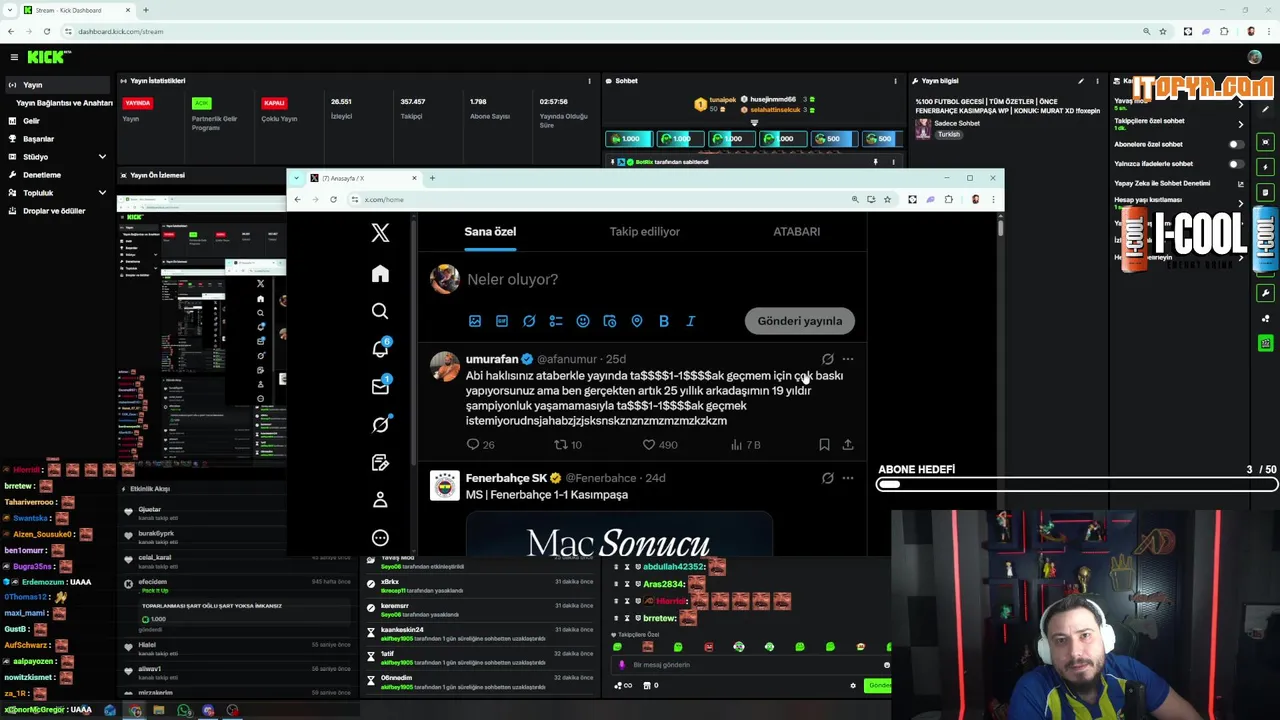Bookmark umurafan's post

824,444
